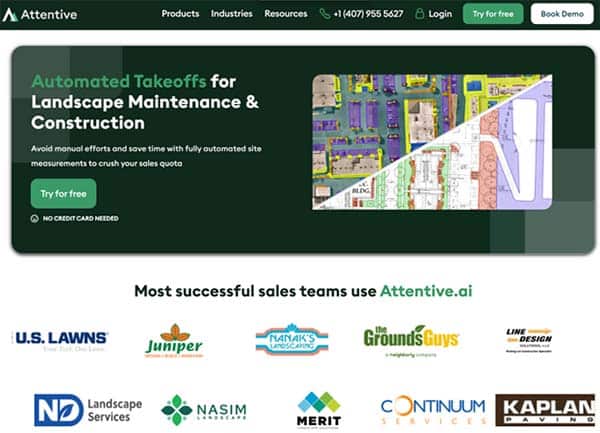
Task: Click the +1 (407) 955 5627 phone number
Action: (368, 14)
